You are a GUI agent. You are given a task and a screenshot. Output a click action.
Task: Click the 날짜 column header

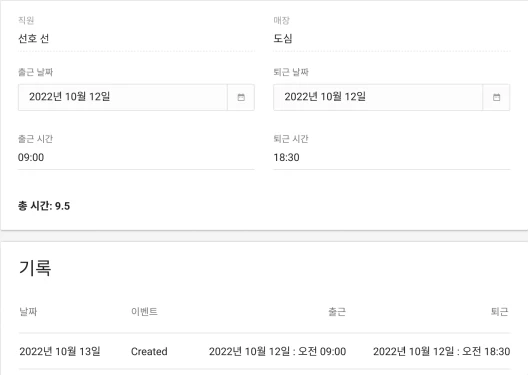28,311
